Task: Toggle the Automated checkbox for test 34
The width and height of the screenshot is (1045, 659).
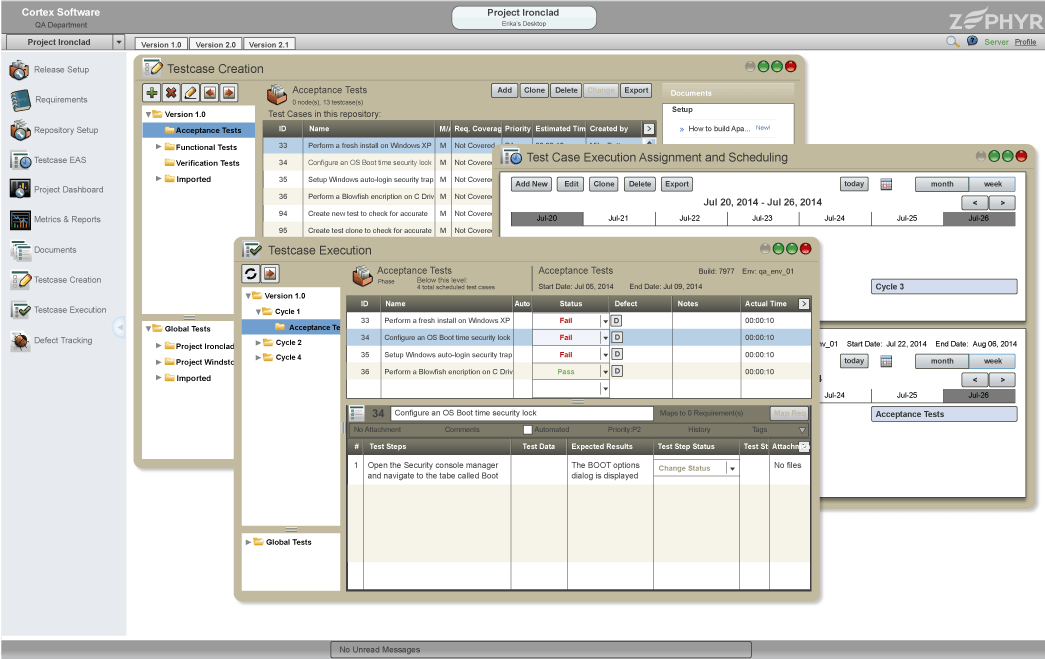Action: (528, 430)
